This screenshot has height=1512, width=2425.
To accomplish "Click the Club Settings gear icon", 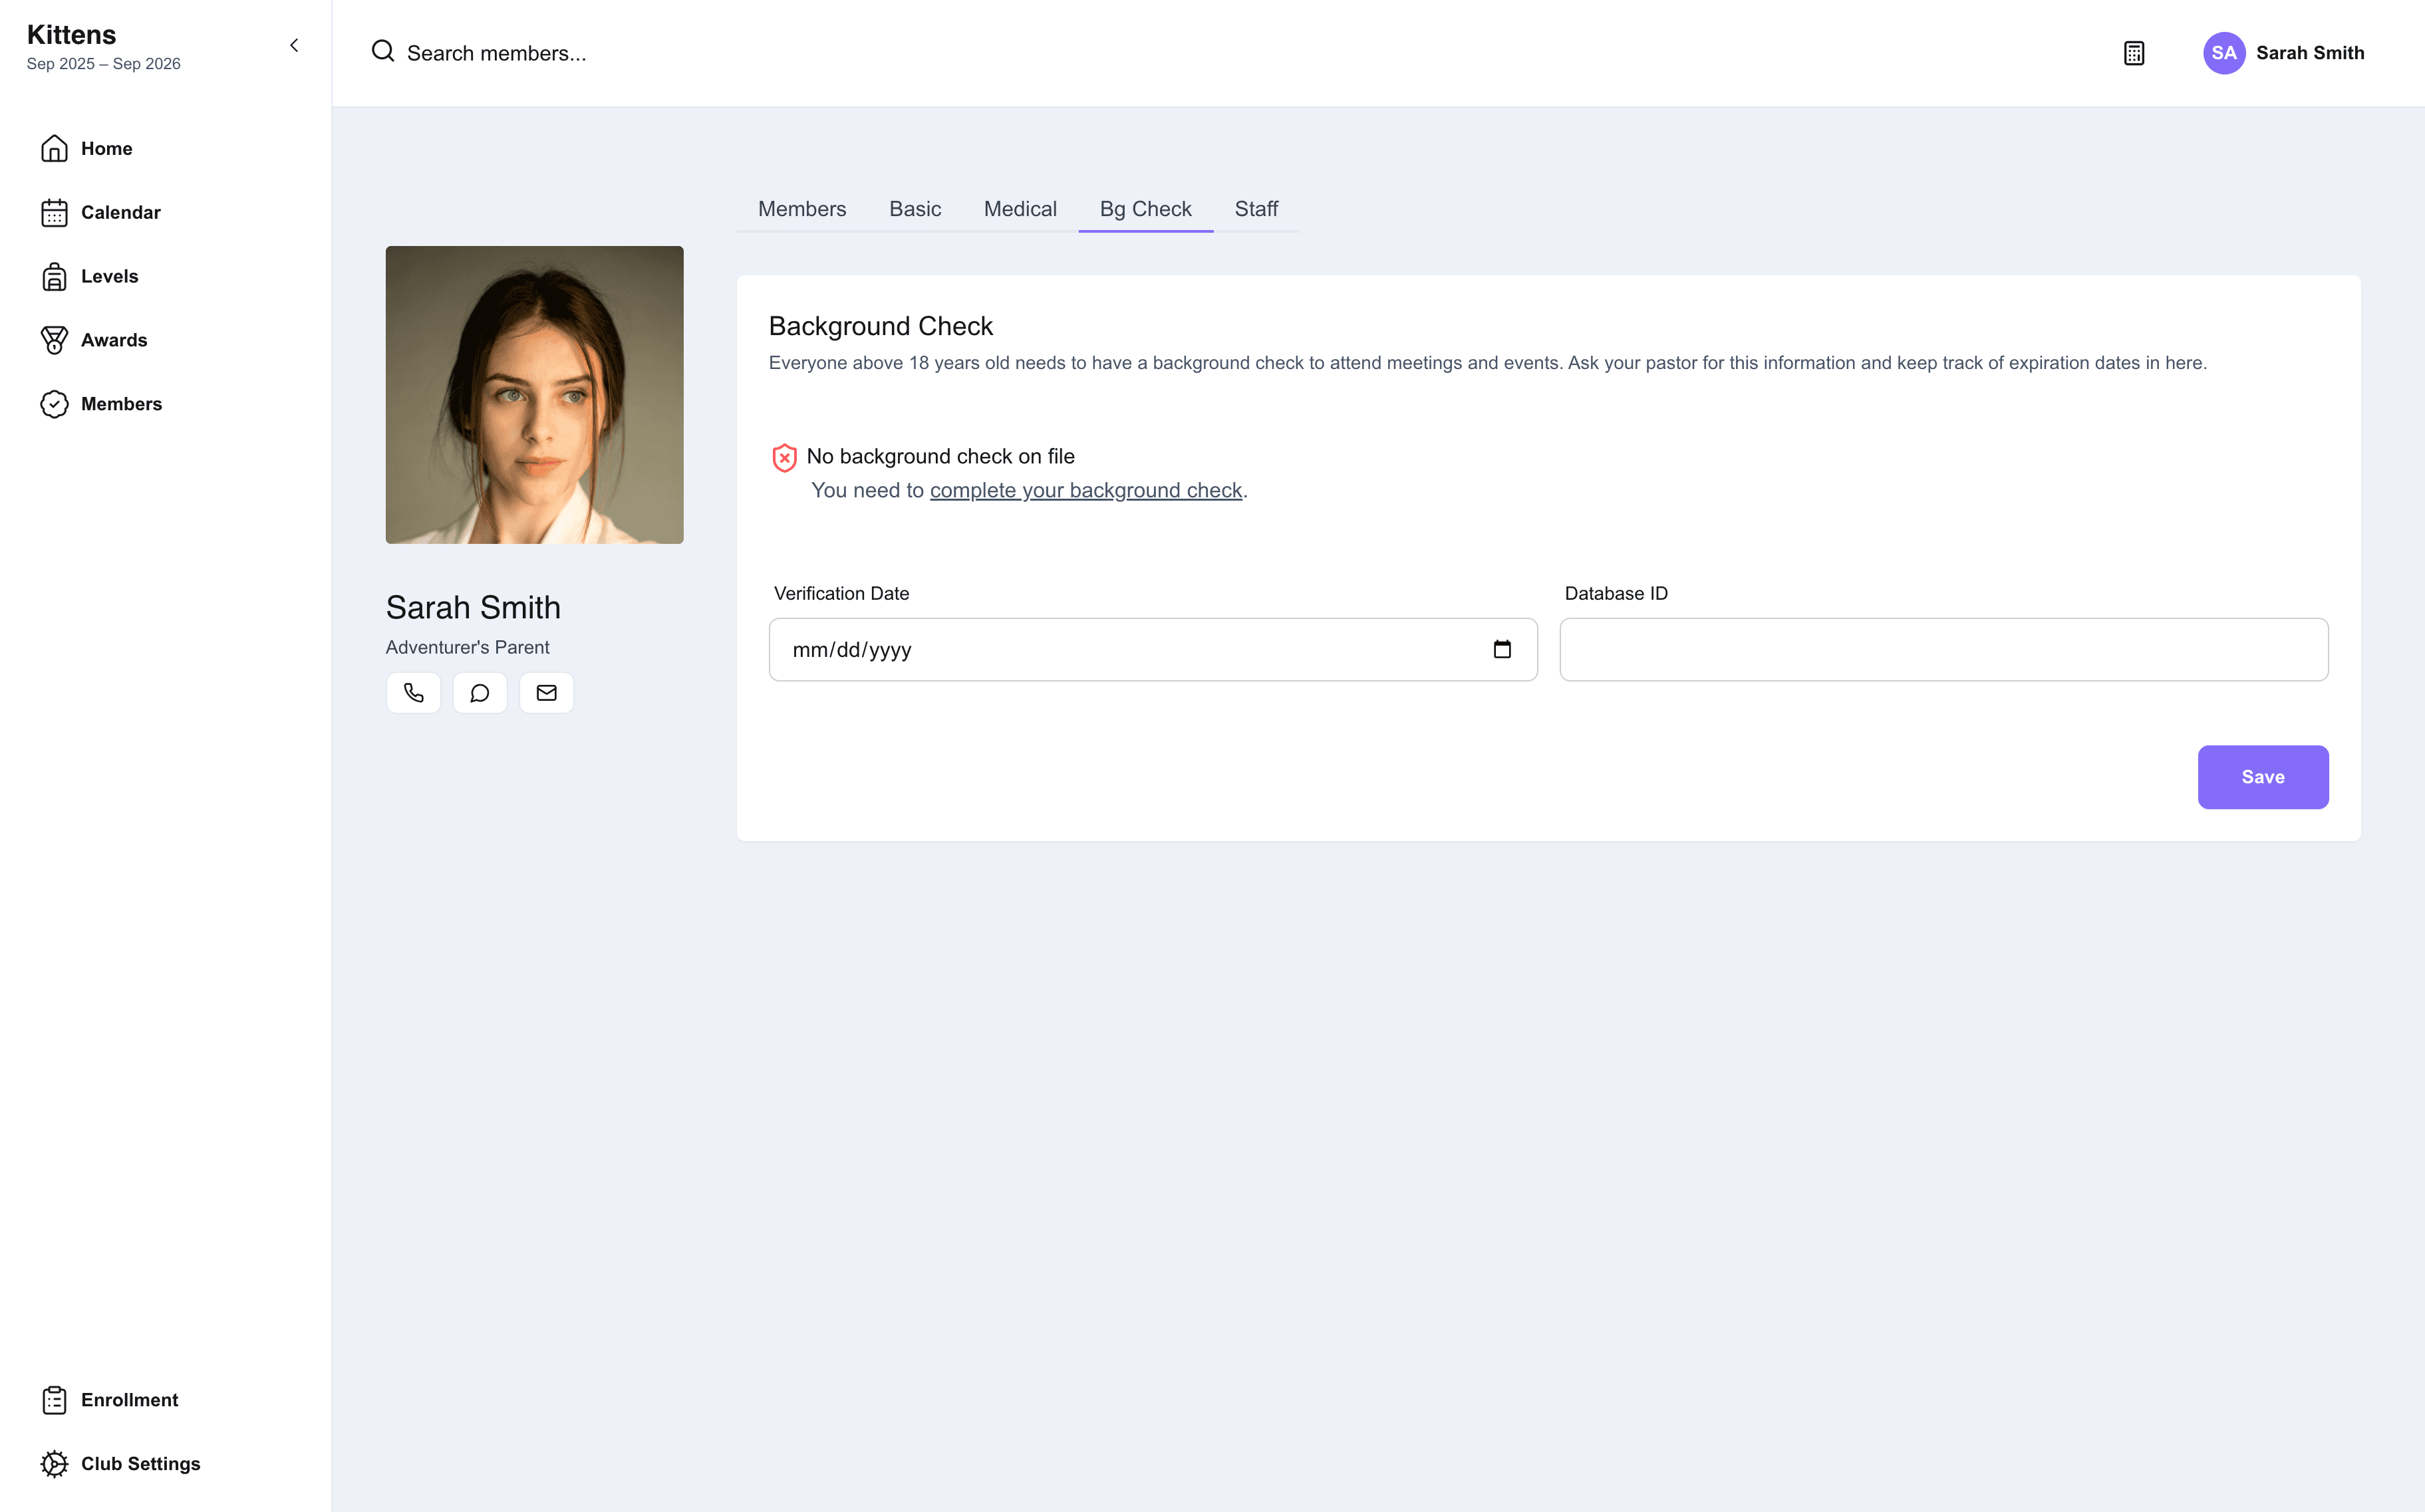I will pos(54,1464).
